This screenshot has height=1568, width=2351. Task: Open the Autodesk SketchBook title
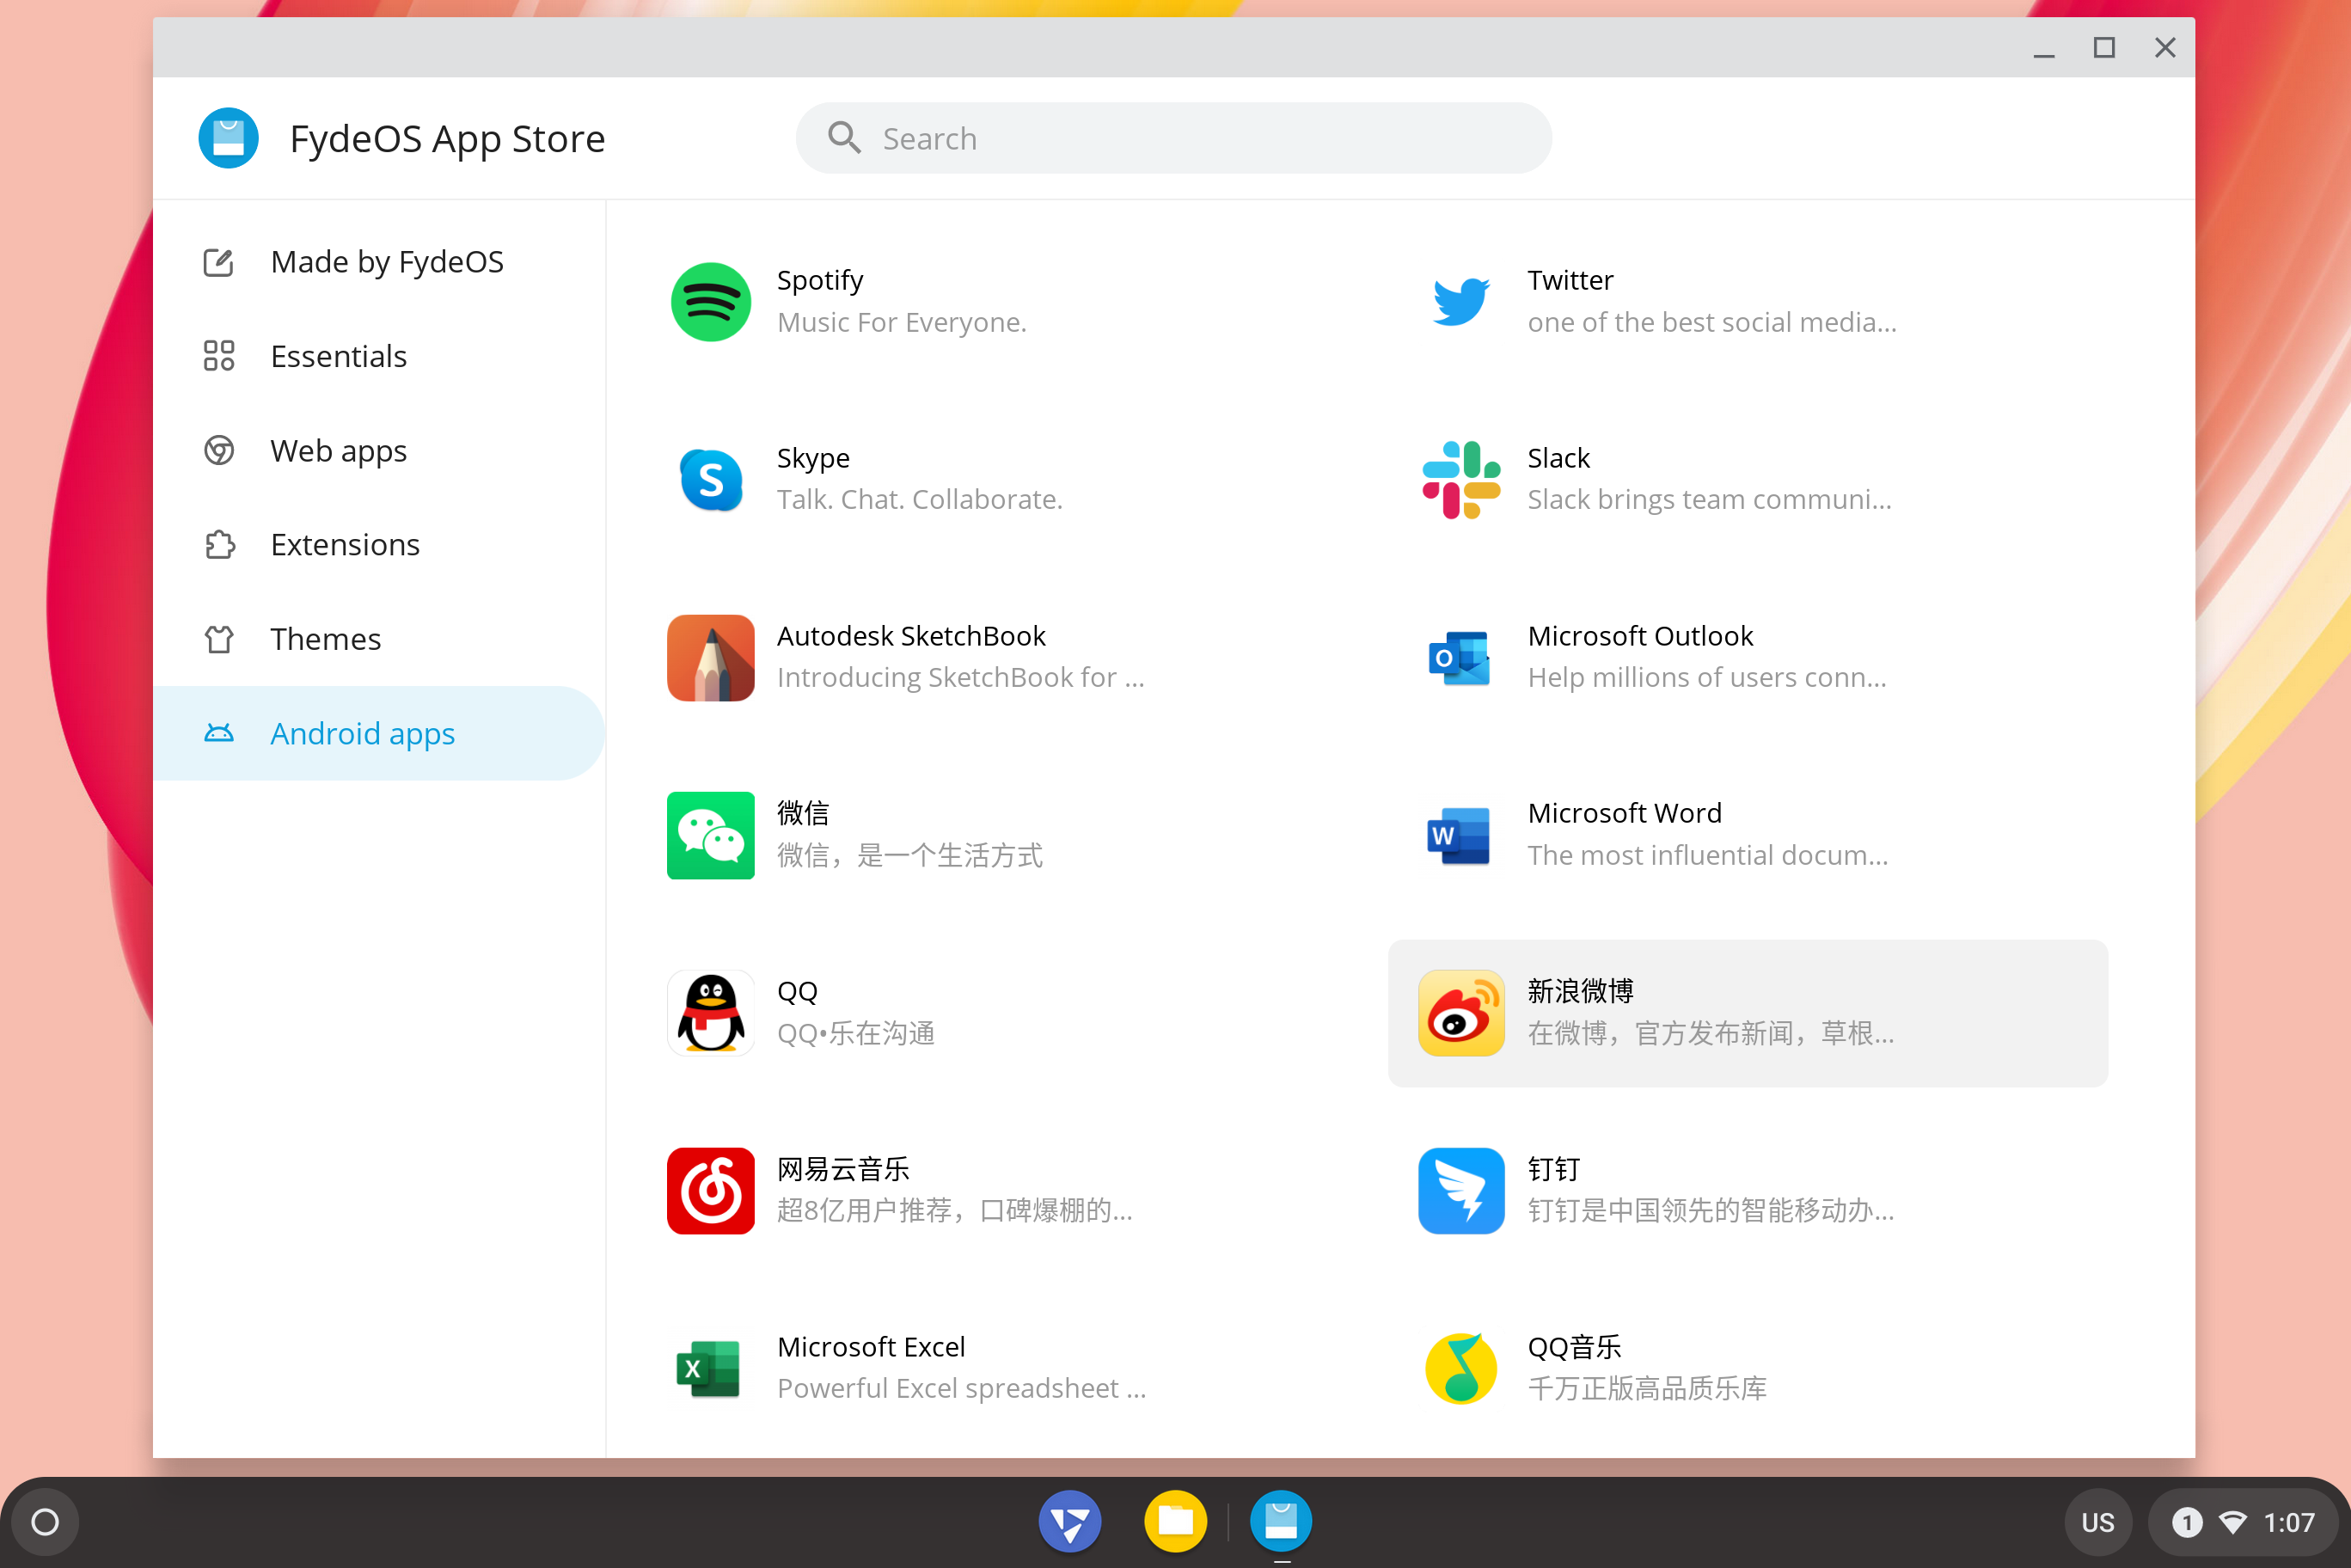point(911,637)
